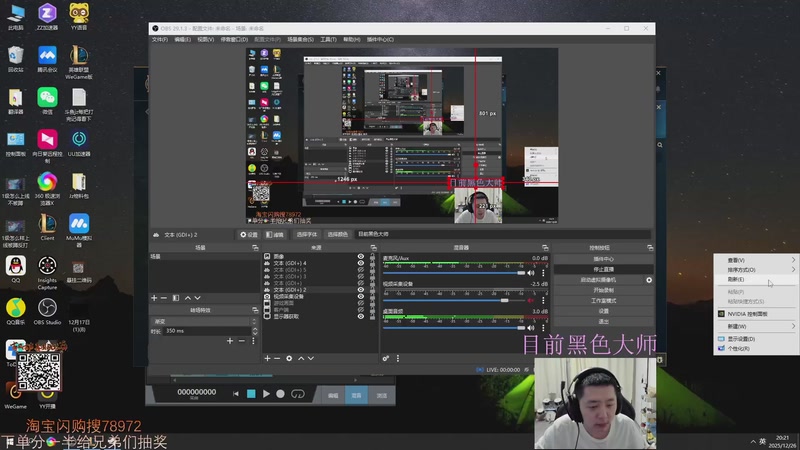The image size is (800, 450).
Task: Adjust 视频采集设备 volume slider
Action: coord(454,301)
